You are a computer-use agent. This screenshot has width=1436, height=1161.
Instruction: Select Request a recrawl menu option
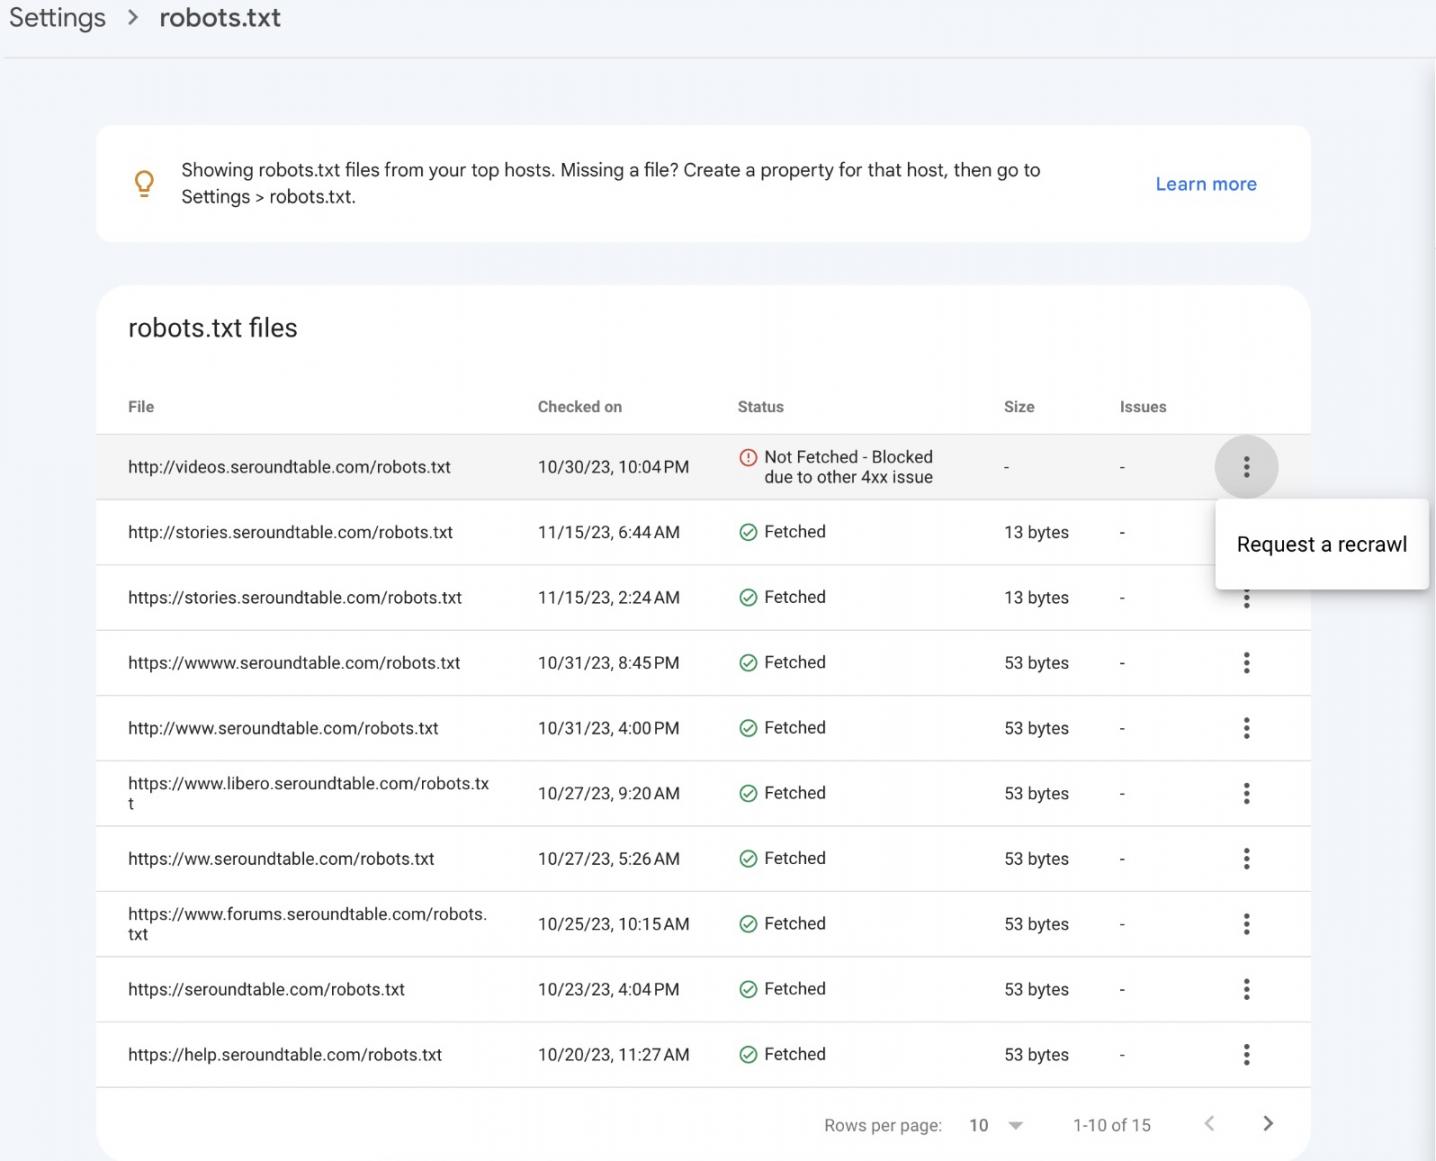point(1321,544)
